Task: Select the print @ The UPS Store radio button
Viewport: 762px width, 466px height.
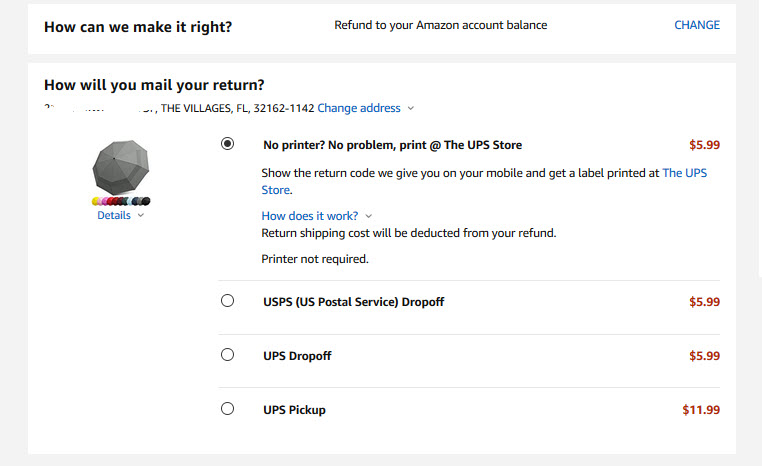Action: [x=227, y=144]
